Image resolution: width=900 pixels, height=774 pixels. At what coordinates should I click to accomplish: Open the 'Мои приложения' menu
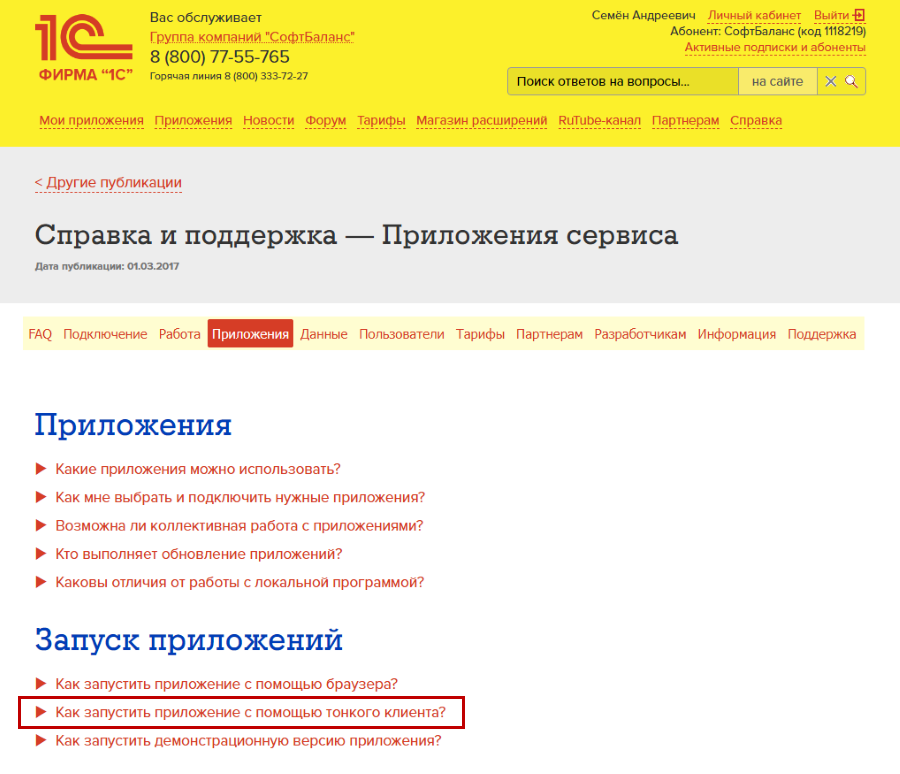(91, 121)
